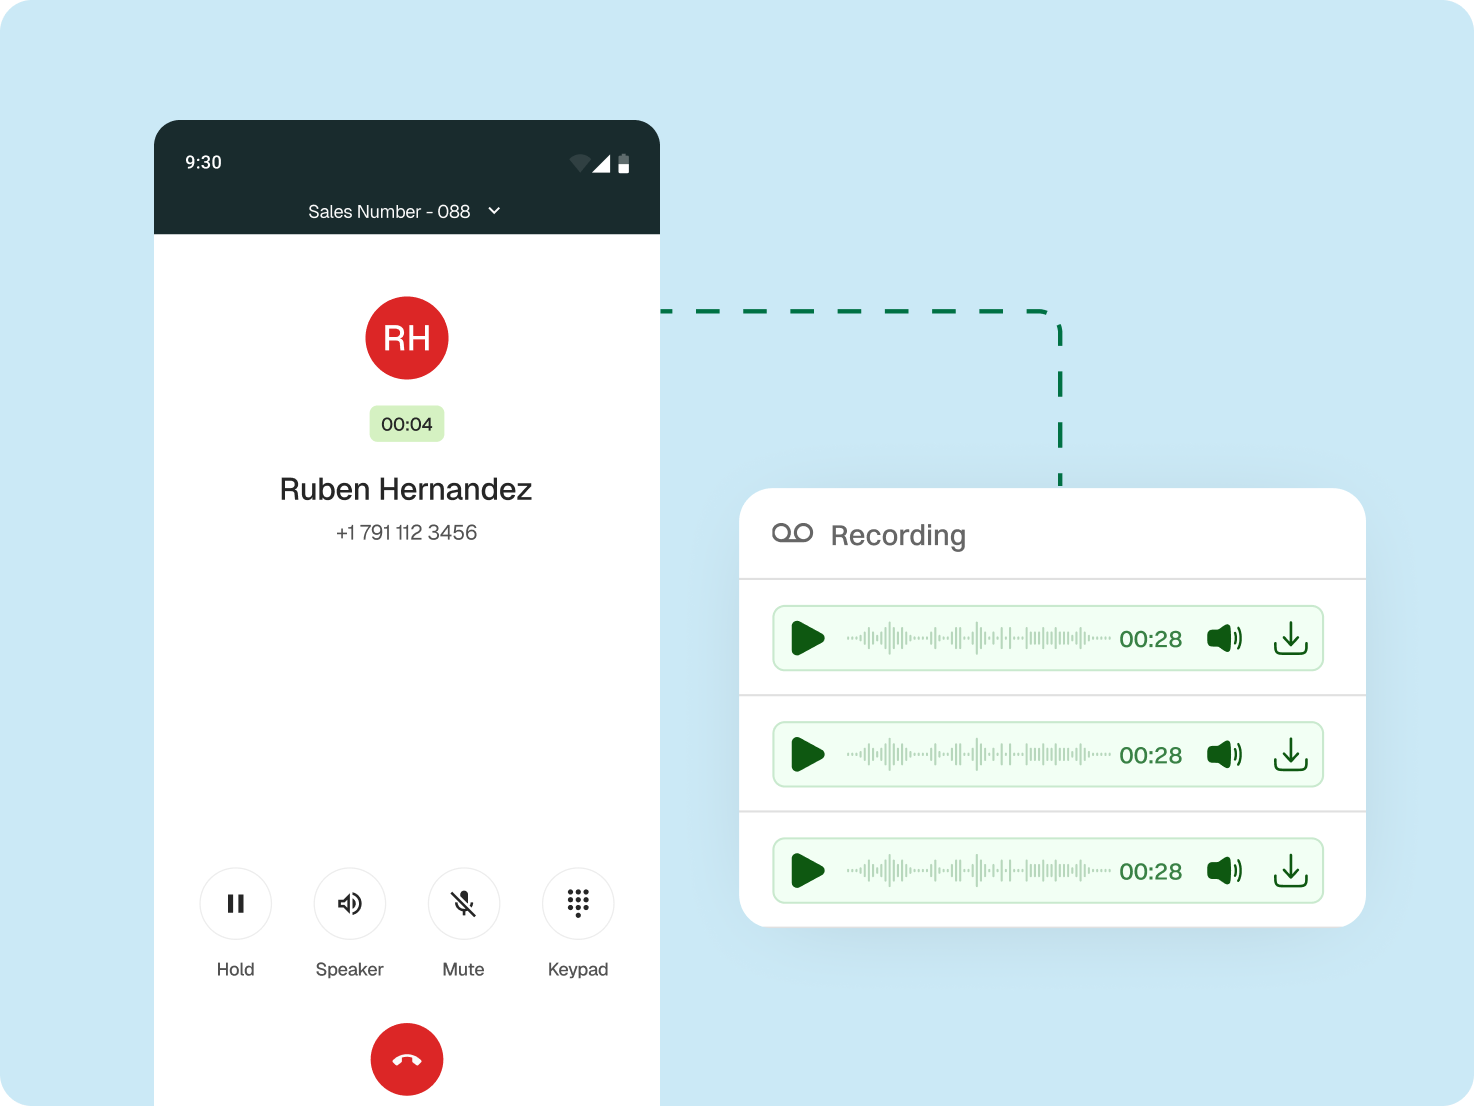Expand the caller line selection chevron
The height and width of the screenshot is (1106, 1474).
pyautogui.click(x=493, y=211)
